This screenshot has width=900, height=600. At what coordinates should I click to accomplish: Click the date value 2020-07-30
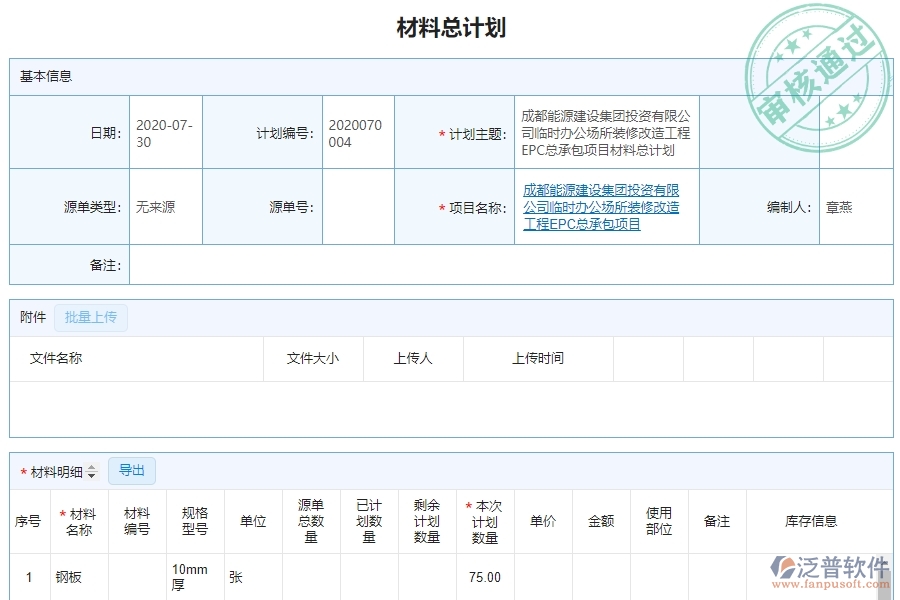[165, 131]
